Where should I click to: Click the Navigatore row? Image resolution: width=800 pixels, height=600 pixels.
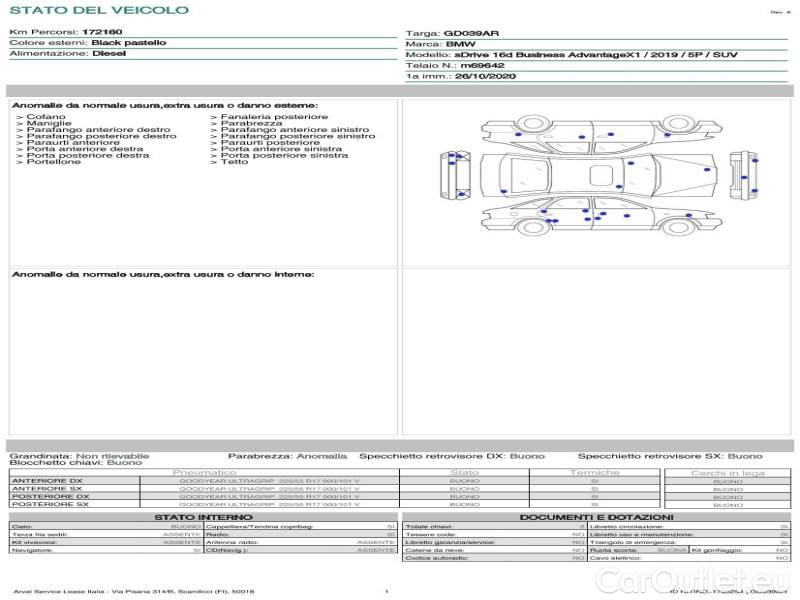[106, 551]
